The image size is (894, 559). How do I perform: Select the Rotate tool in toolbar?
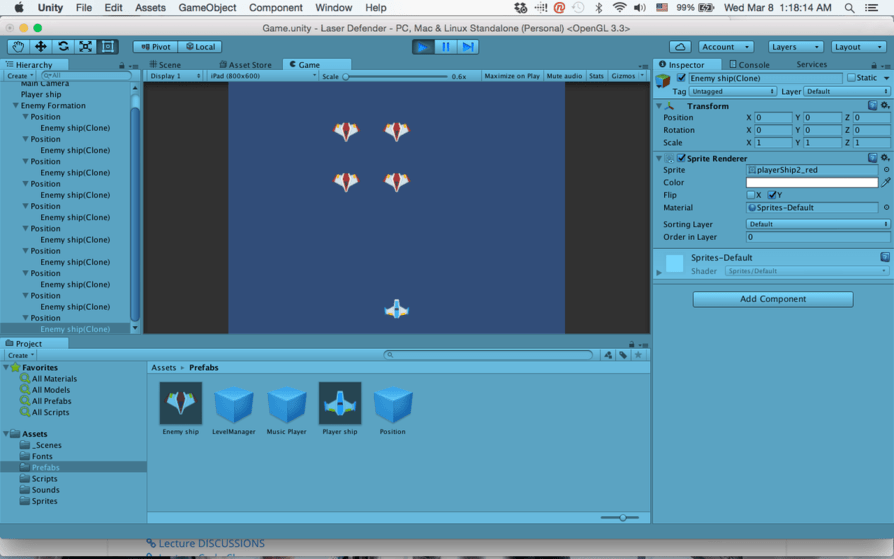tap(63, 47)
